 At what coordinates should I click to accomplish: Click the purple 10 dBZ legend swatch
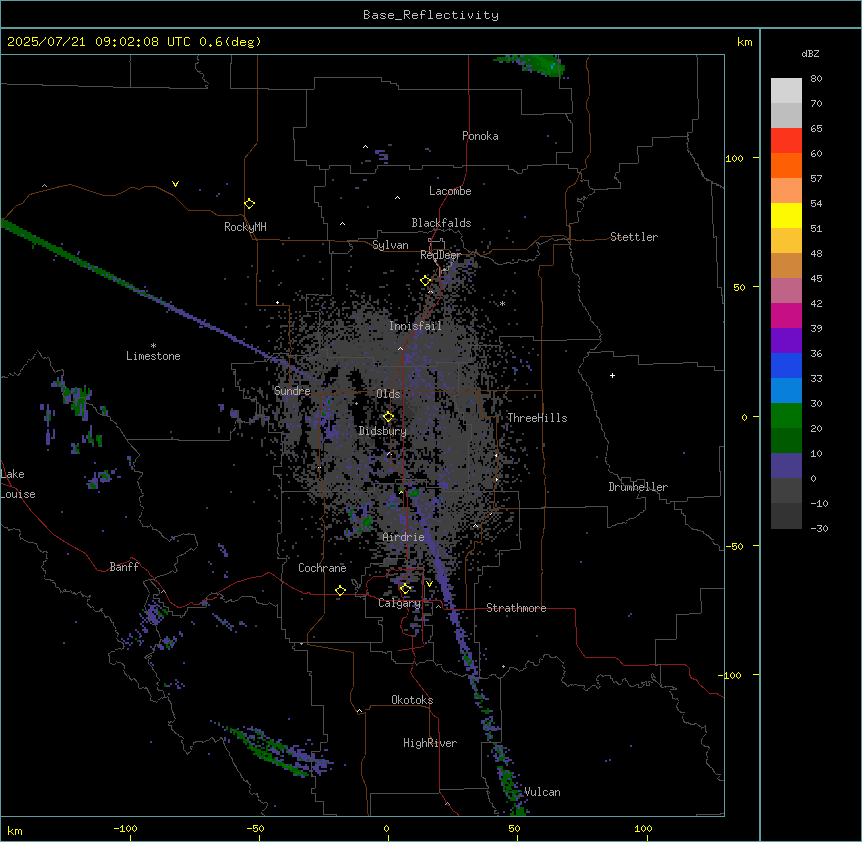tap(786, 466)
